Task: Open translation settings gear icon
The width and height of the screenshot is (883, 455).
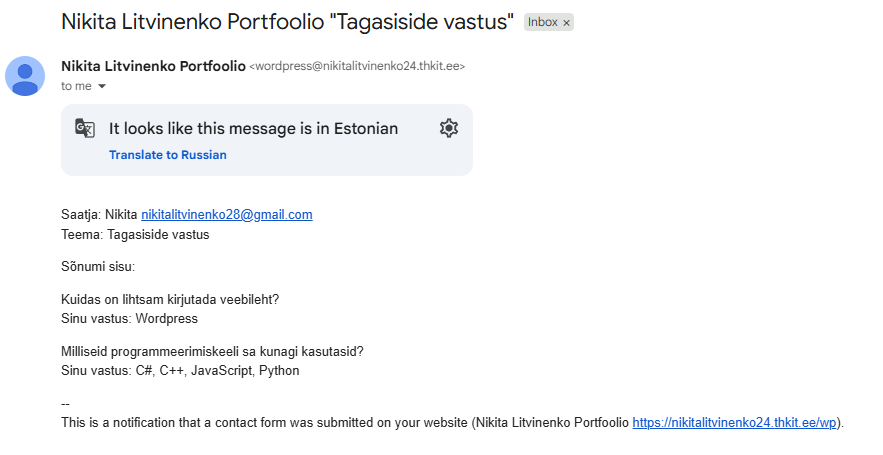Action: (x=449, y=128)
